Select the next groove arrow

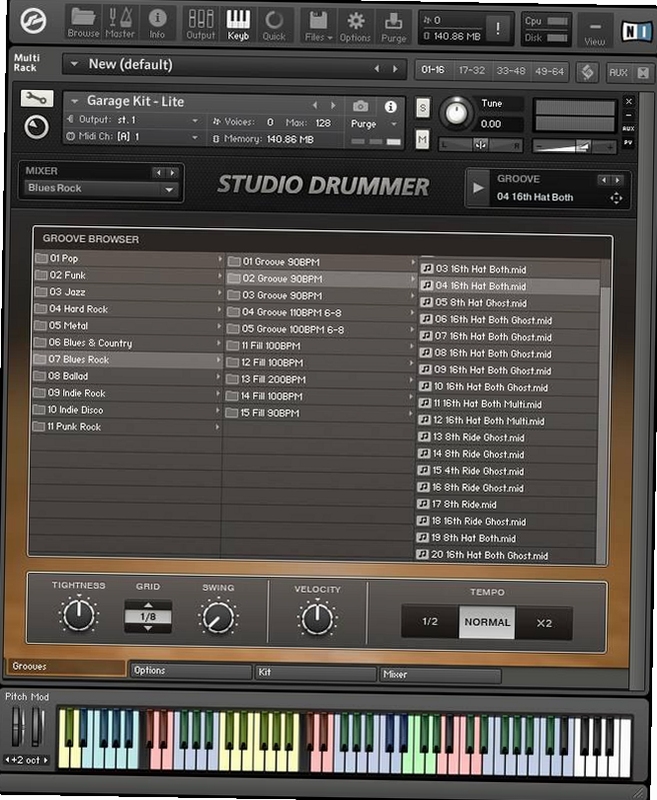[x=618, y=180]
